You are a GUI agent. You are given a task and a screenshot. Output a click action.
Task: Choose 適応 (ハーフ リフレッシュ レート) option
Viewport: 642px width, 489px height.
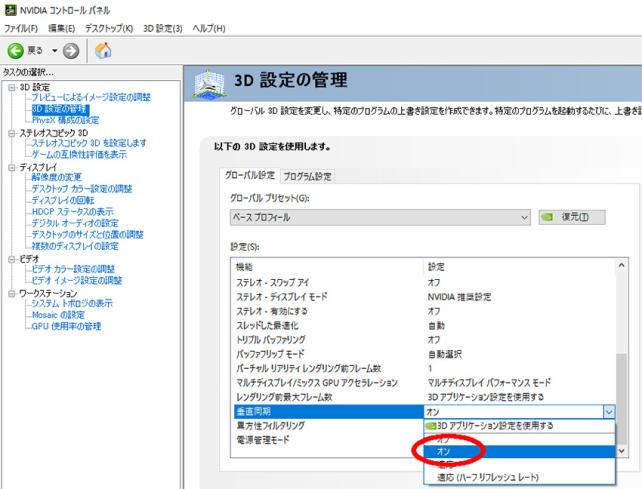pos(519,477)
